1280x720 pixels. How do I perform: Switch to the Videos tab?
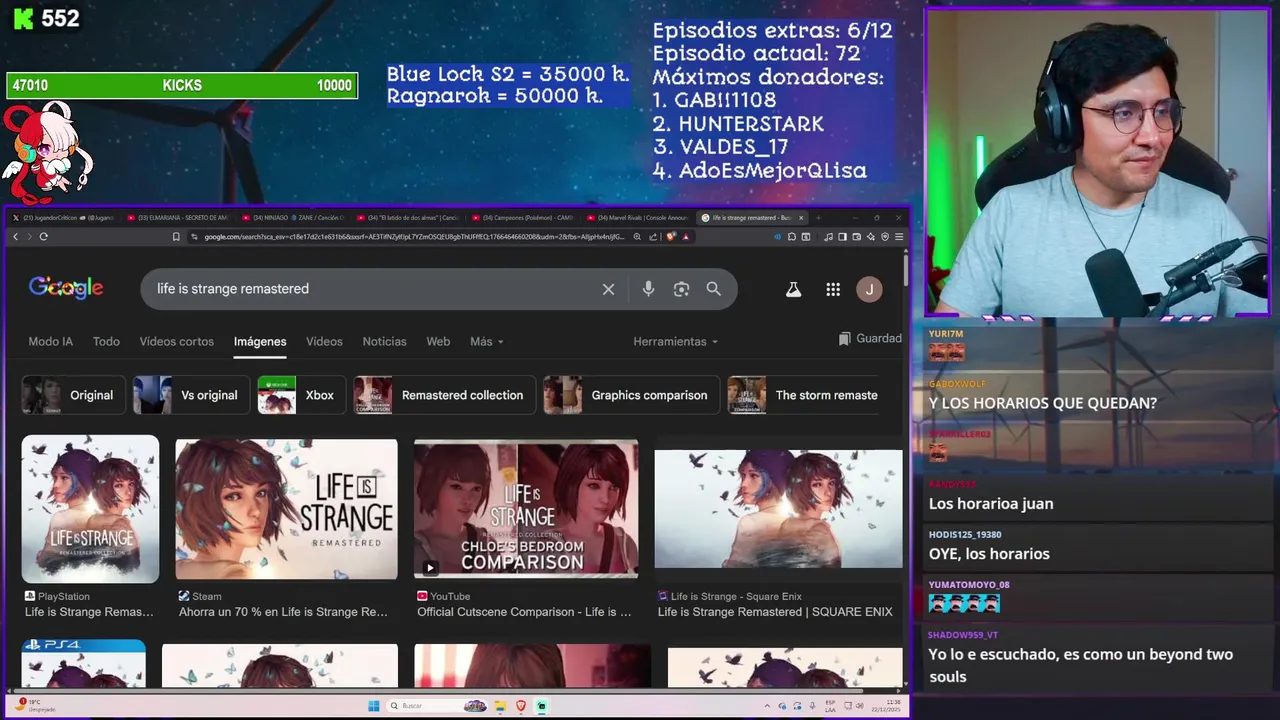(x=324, y=342)
